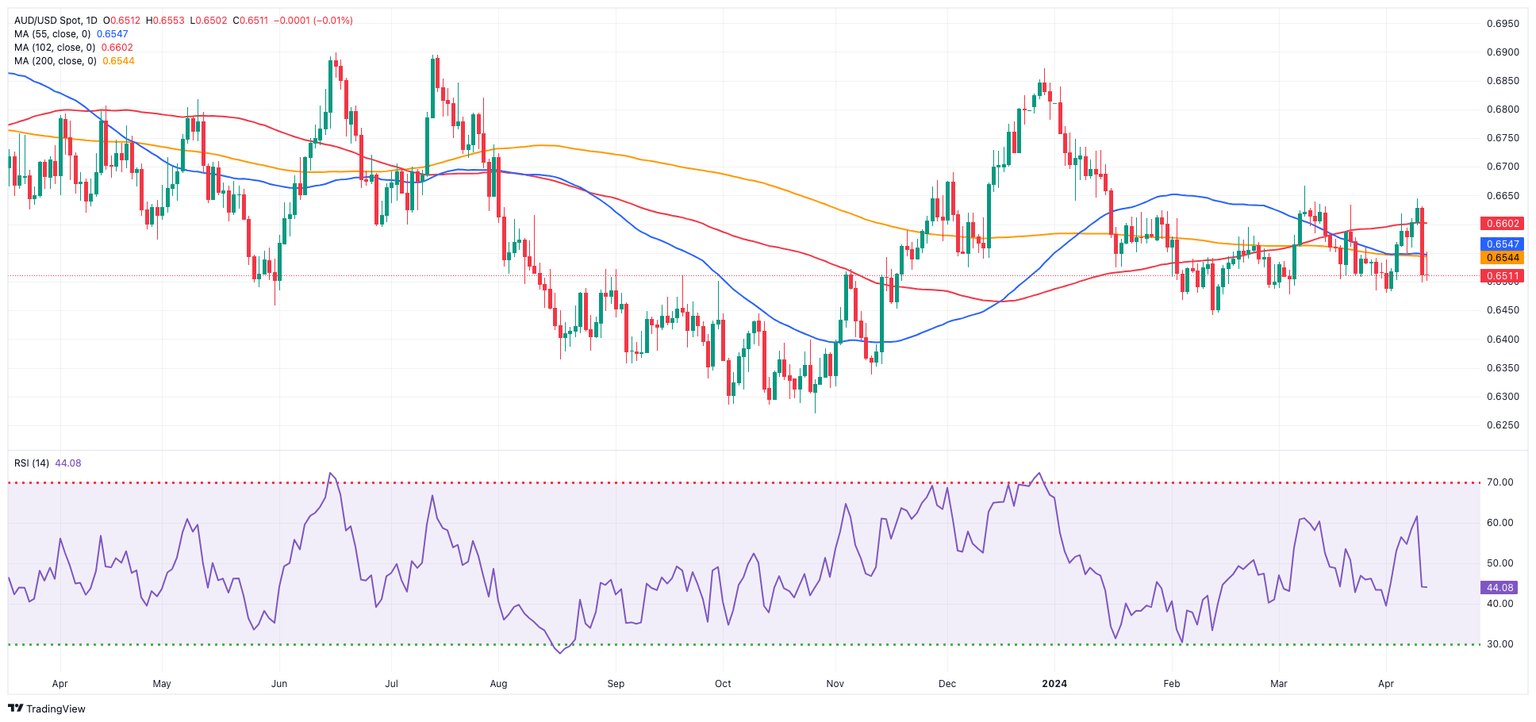Click the Oct time axis label
1536x722 pixels.
(x=723, y=684)
